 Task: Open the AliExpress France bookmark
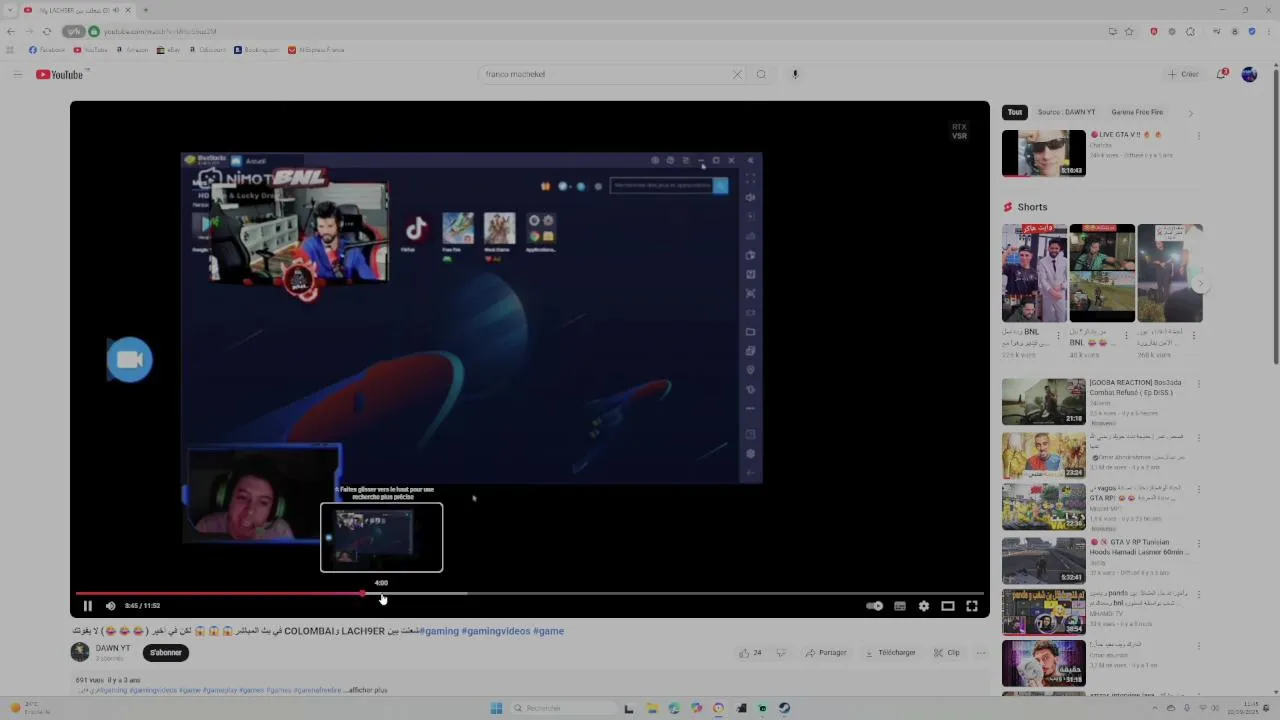coord(316,50)
